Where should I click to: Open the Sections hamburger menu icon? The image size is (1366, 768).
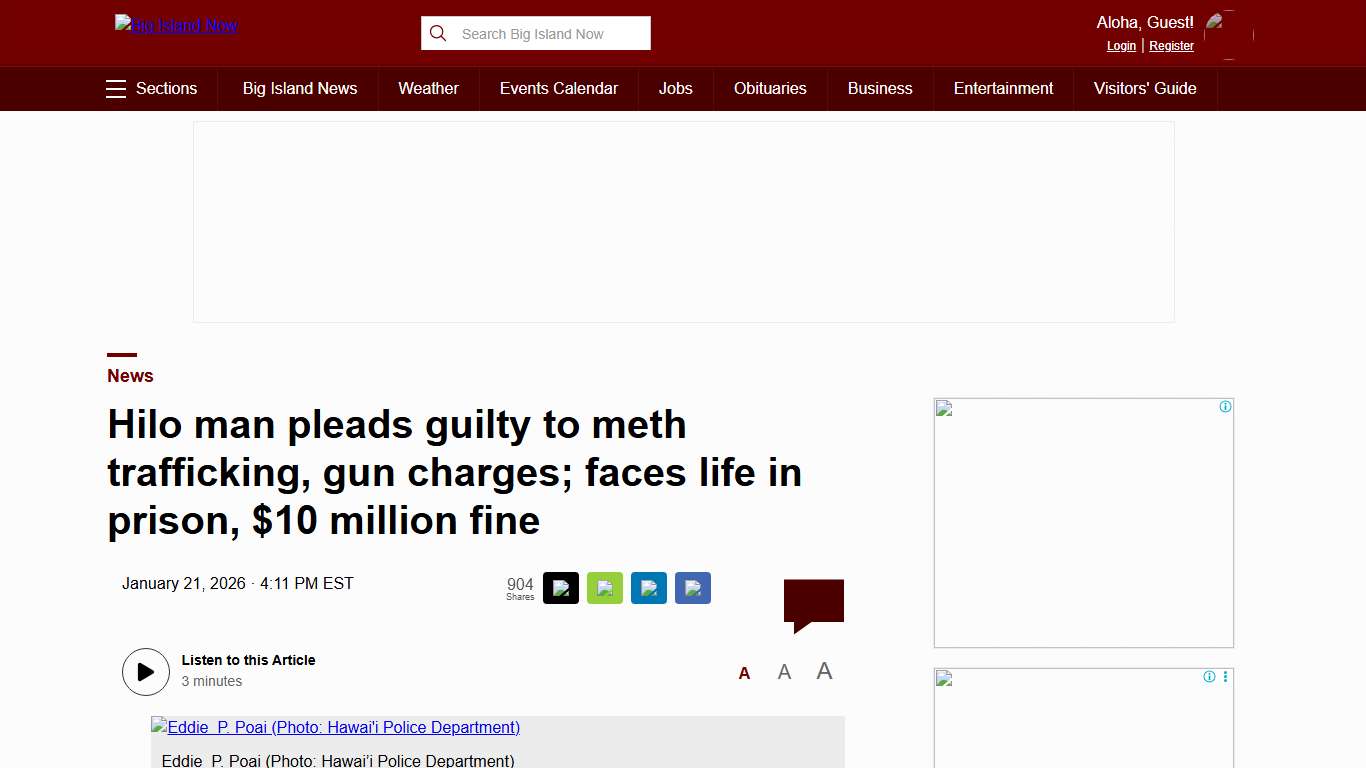[116, 88]
